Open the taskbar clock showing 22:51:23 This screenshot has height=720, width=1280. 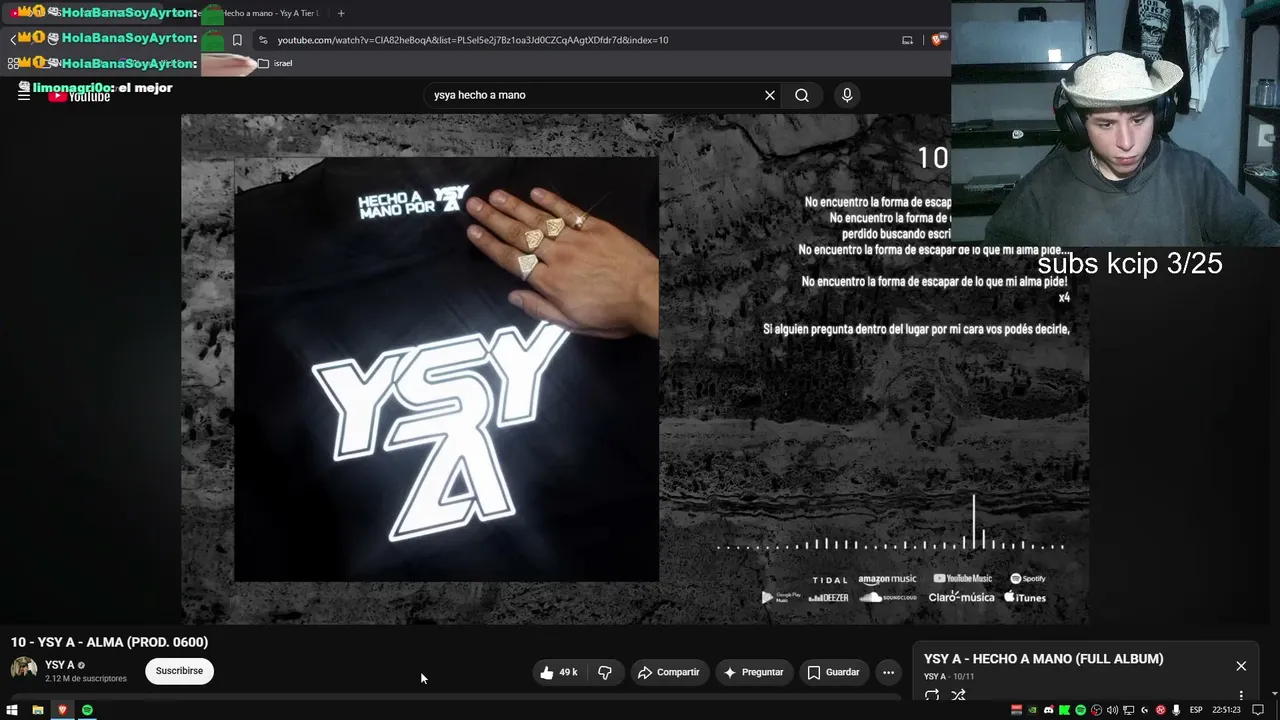point(1226,710)
